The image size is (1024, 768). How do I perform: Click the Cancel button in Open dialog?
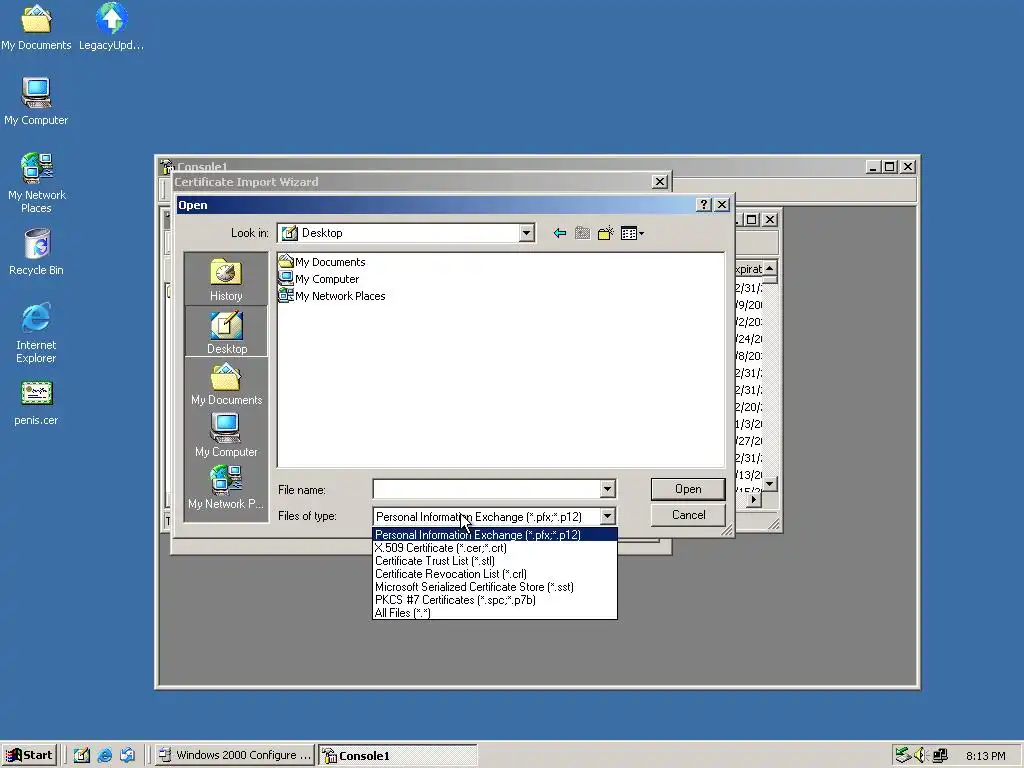click(x=688, y=515)
